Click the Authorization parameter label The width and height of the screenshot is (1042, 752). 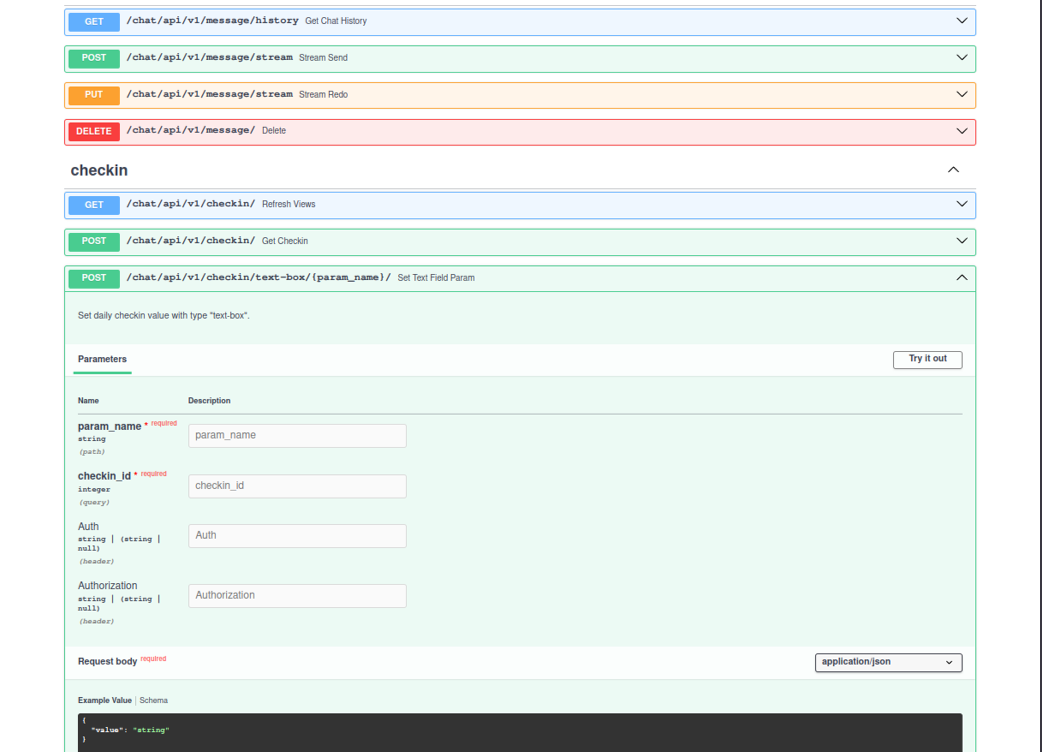[x=107, y=586]
